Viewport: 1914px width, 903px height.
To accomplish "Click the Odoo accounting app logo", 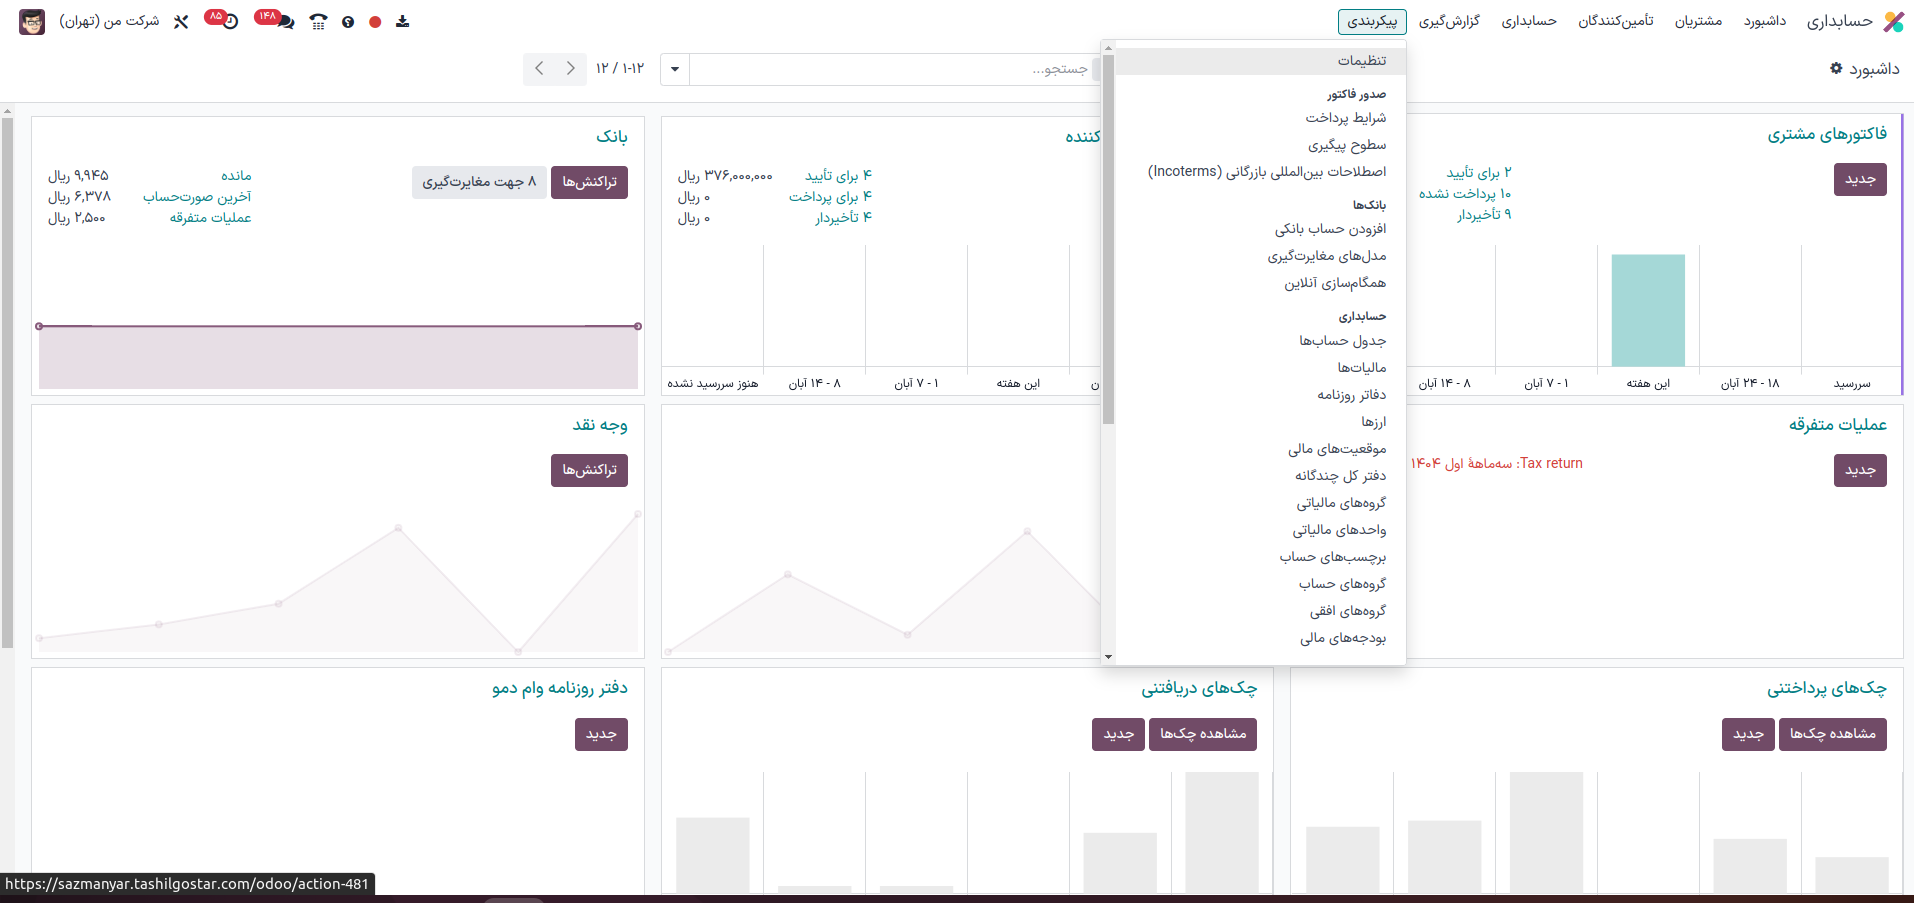I will point(1893,21).
